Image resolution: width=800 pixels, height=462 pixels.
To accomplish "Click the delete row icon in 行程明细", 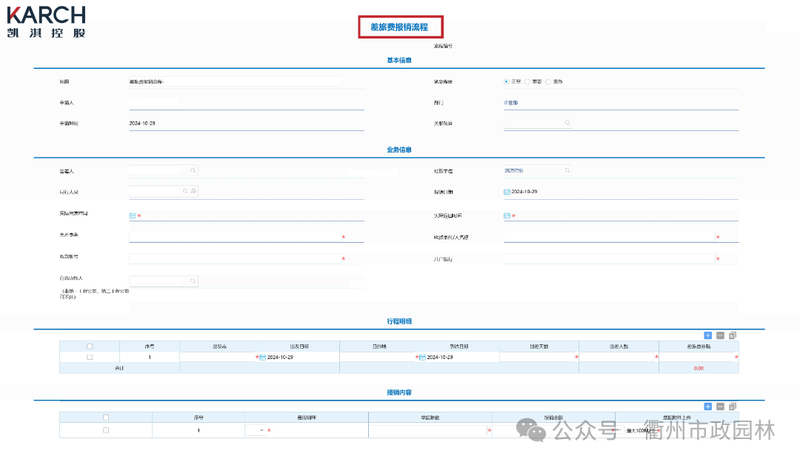I will tap(720, 336).
